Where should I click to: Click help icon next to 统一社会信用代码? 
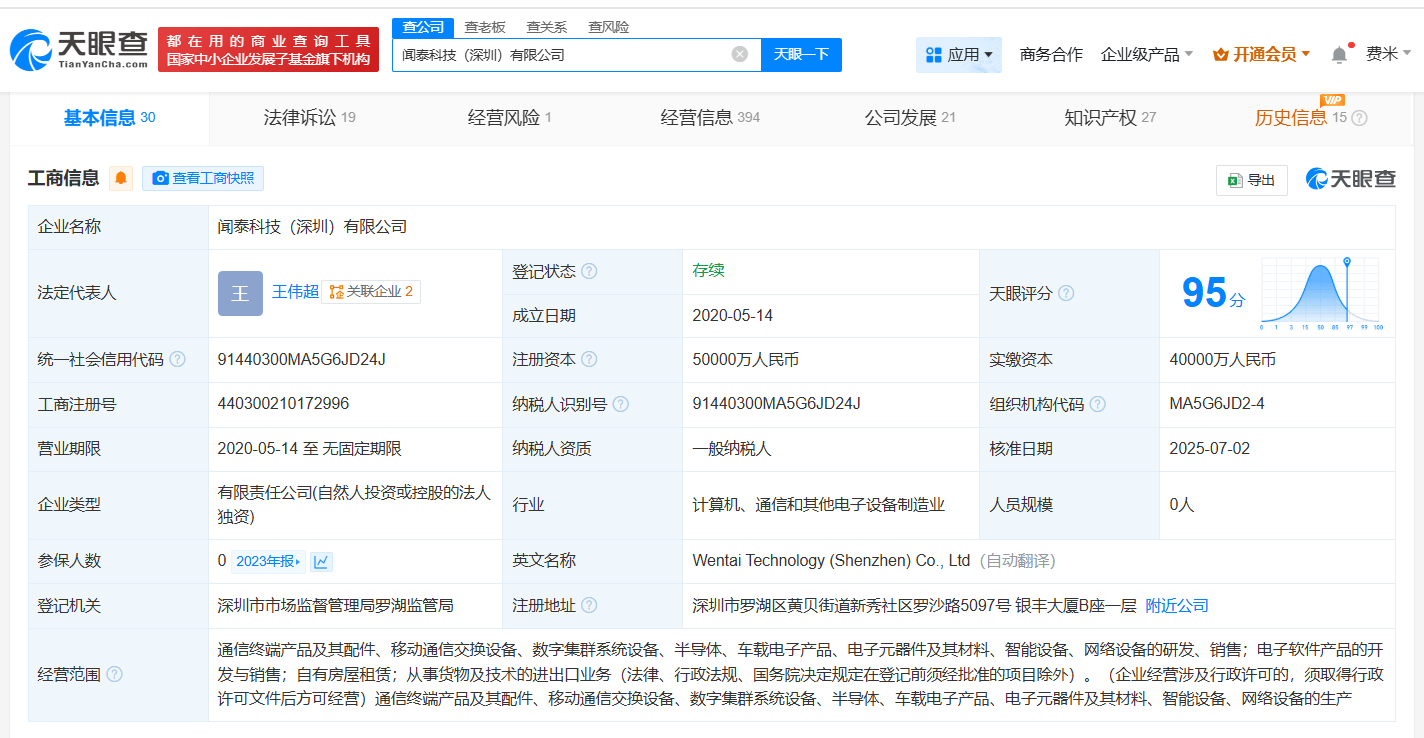point(177,359)
